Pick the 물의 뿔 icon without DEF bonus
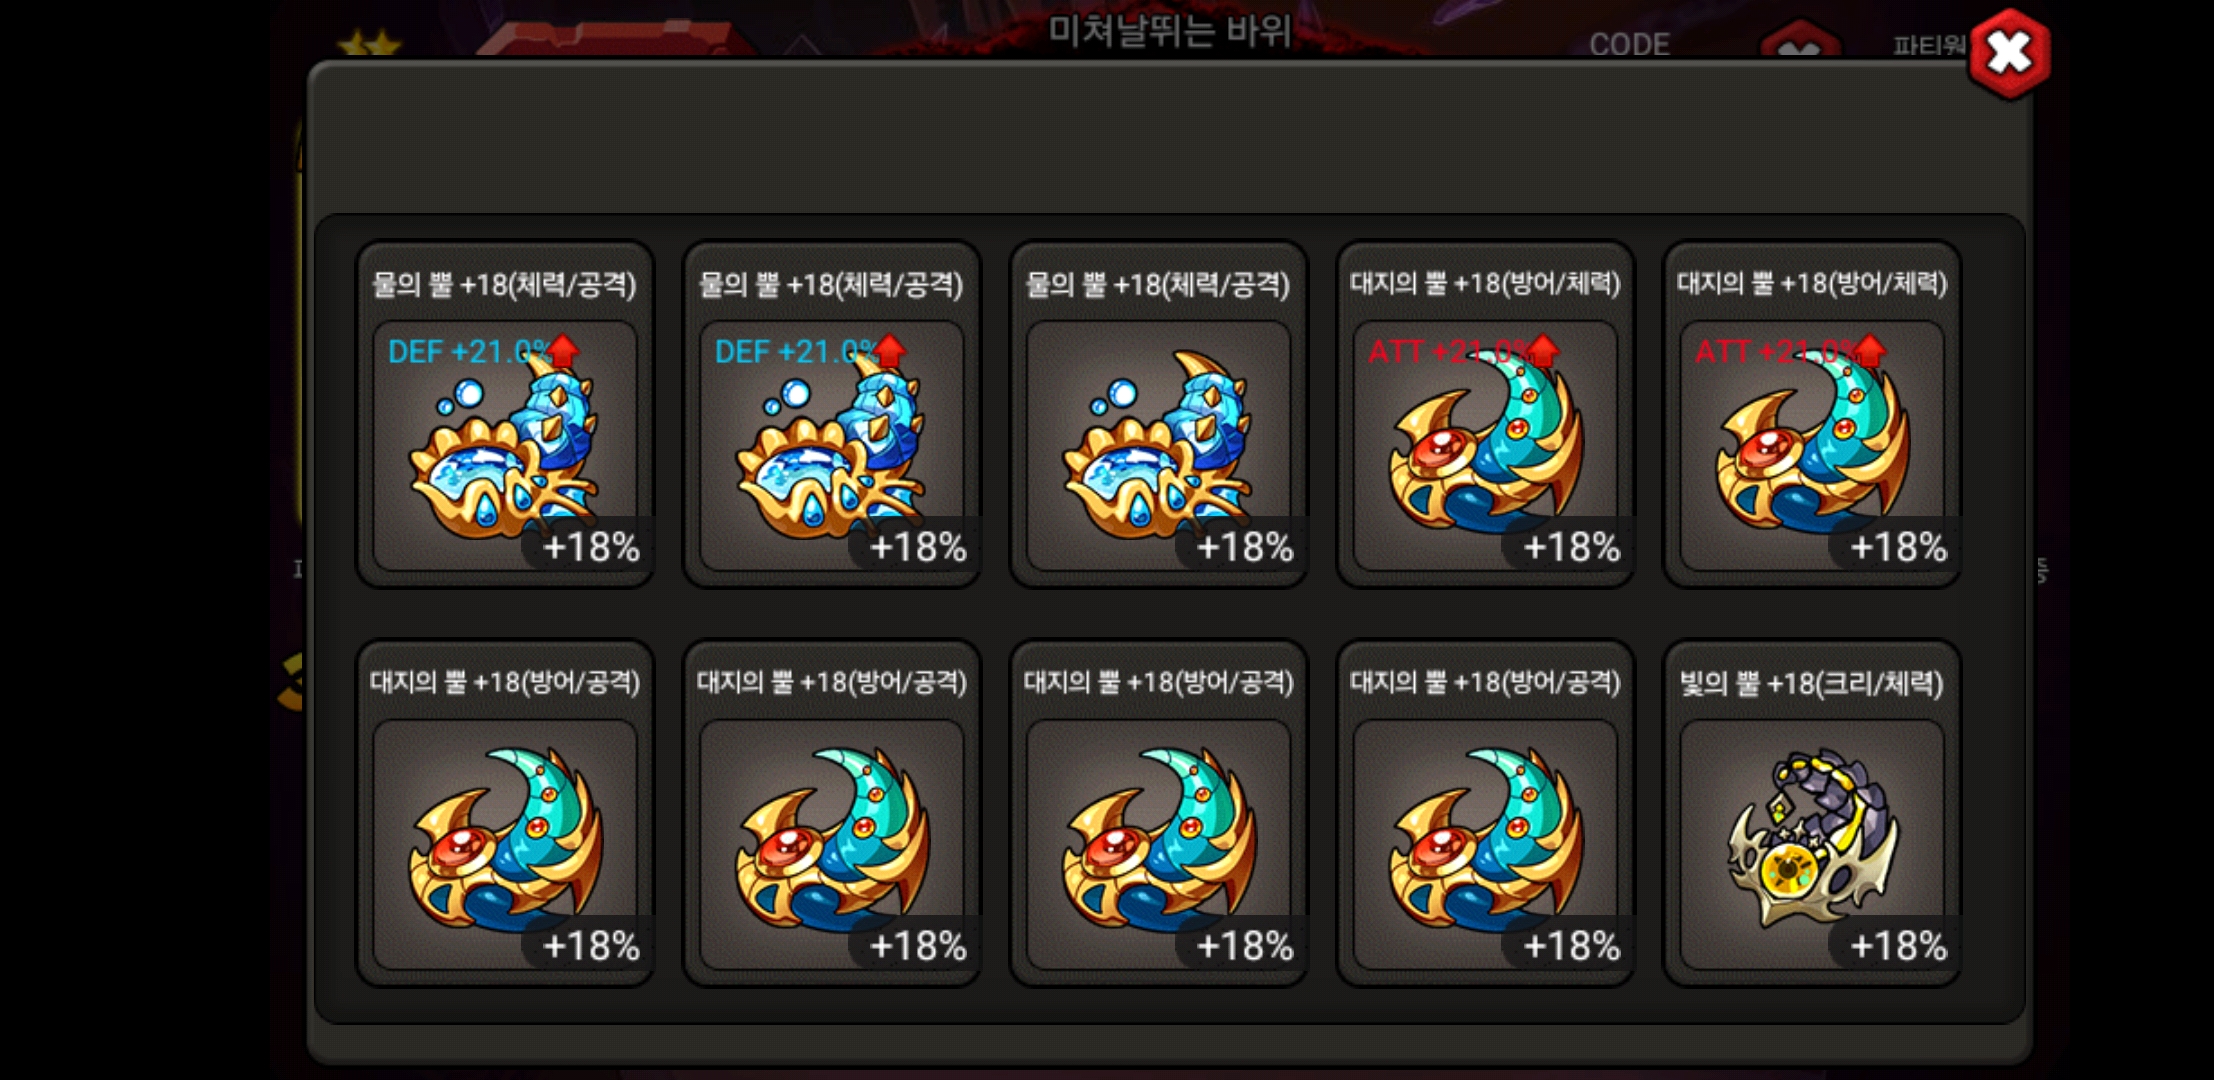2214x1080 pixels. pyautogui.click(x=1158, y=446)
